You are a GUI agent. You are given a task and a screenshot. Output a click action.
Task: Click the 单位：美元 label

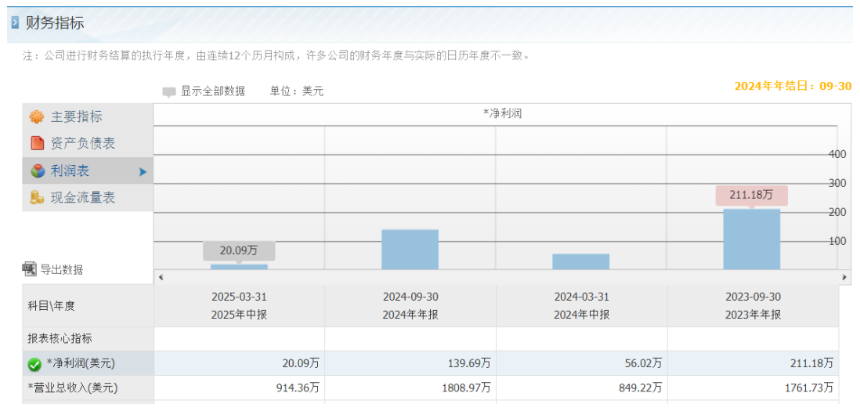[x=296, y=92]
